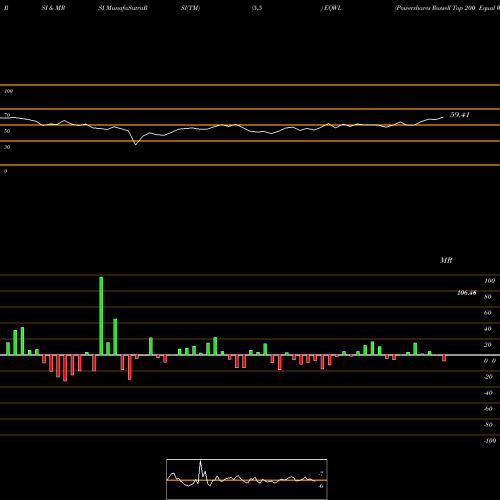Click the RSI axis label 50
The width and height of the screenshot is (500, 500).
[x=7, y=131]
